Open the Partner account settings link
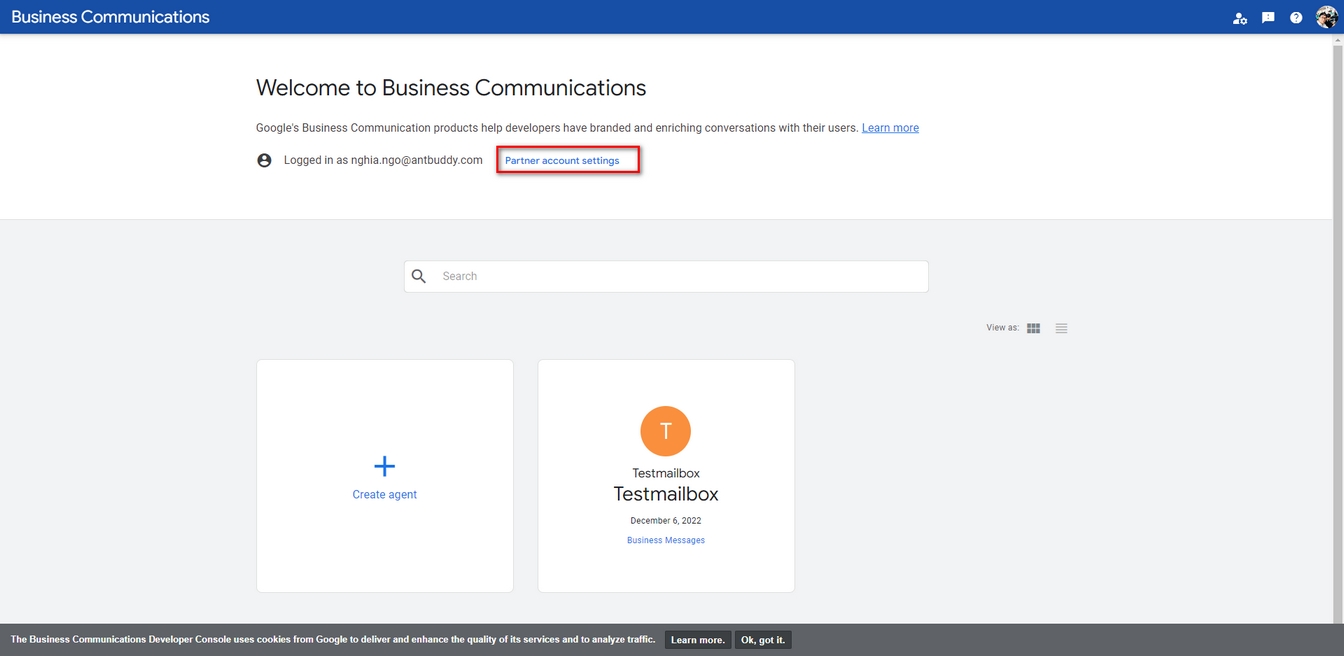The width and height of the screenshot is (1344, 656). pos(562,160)
